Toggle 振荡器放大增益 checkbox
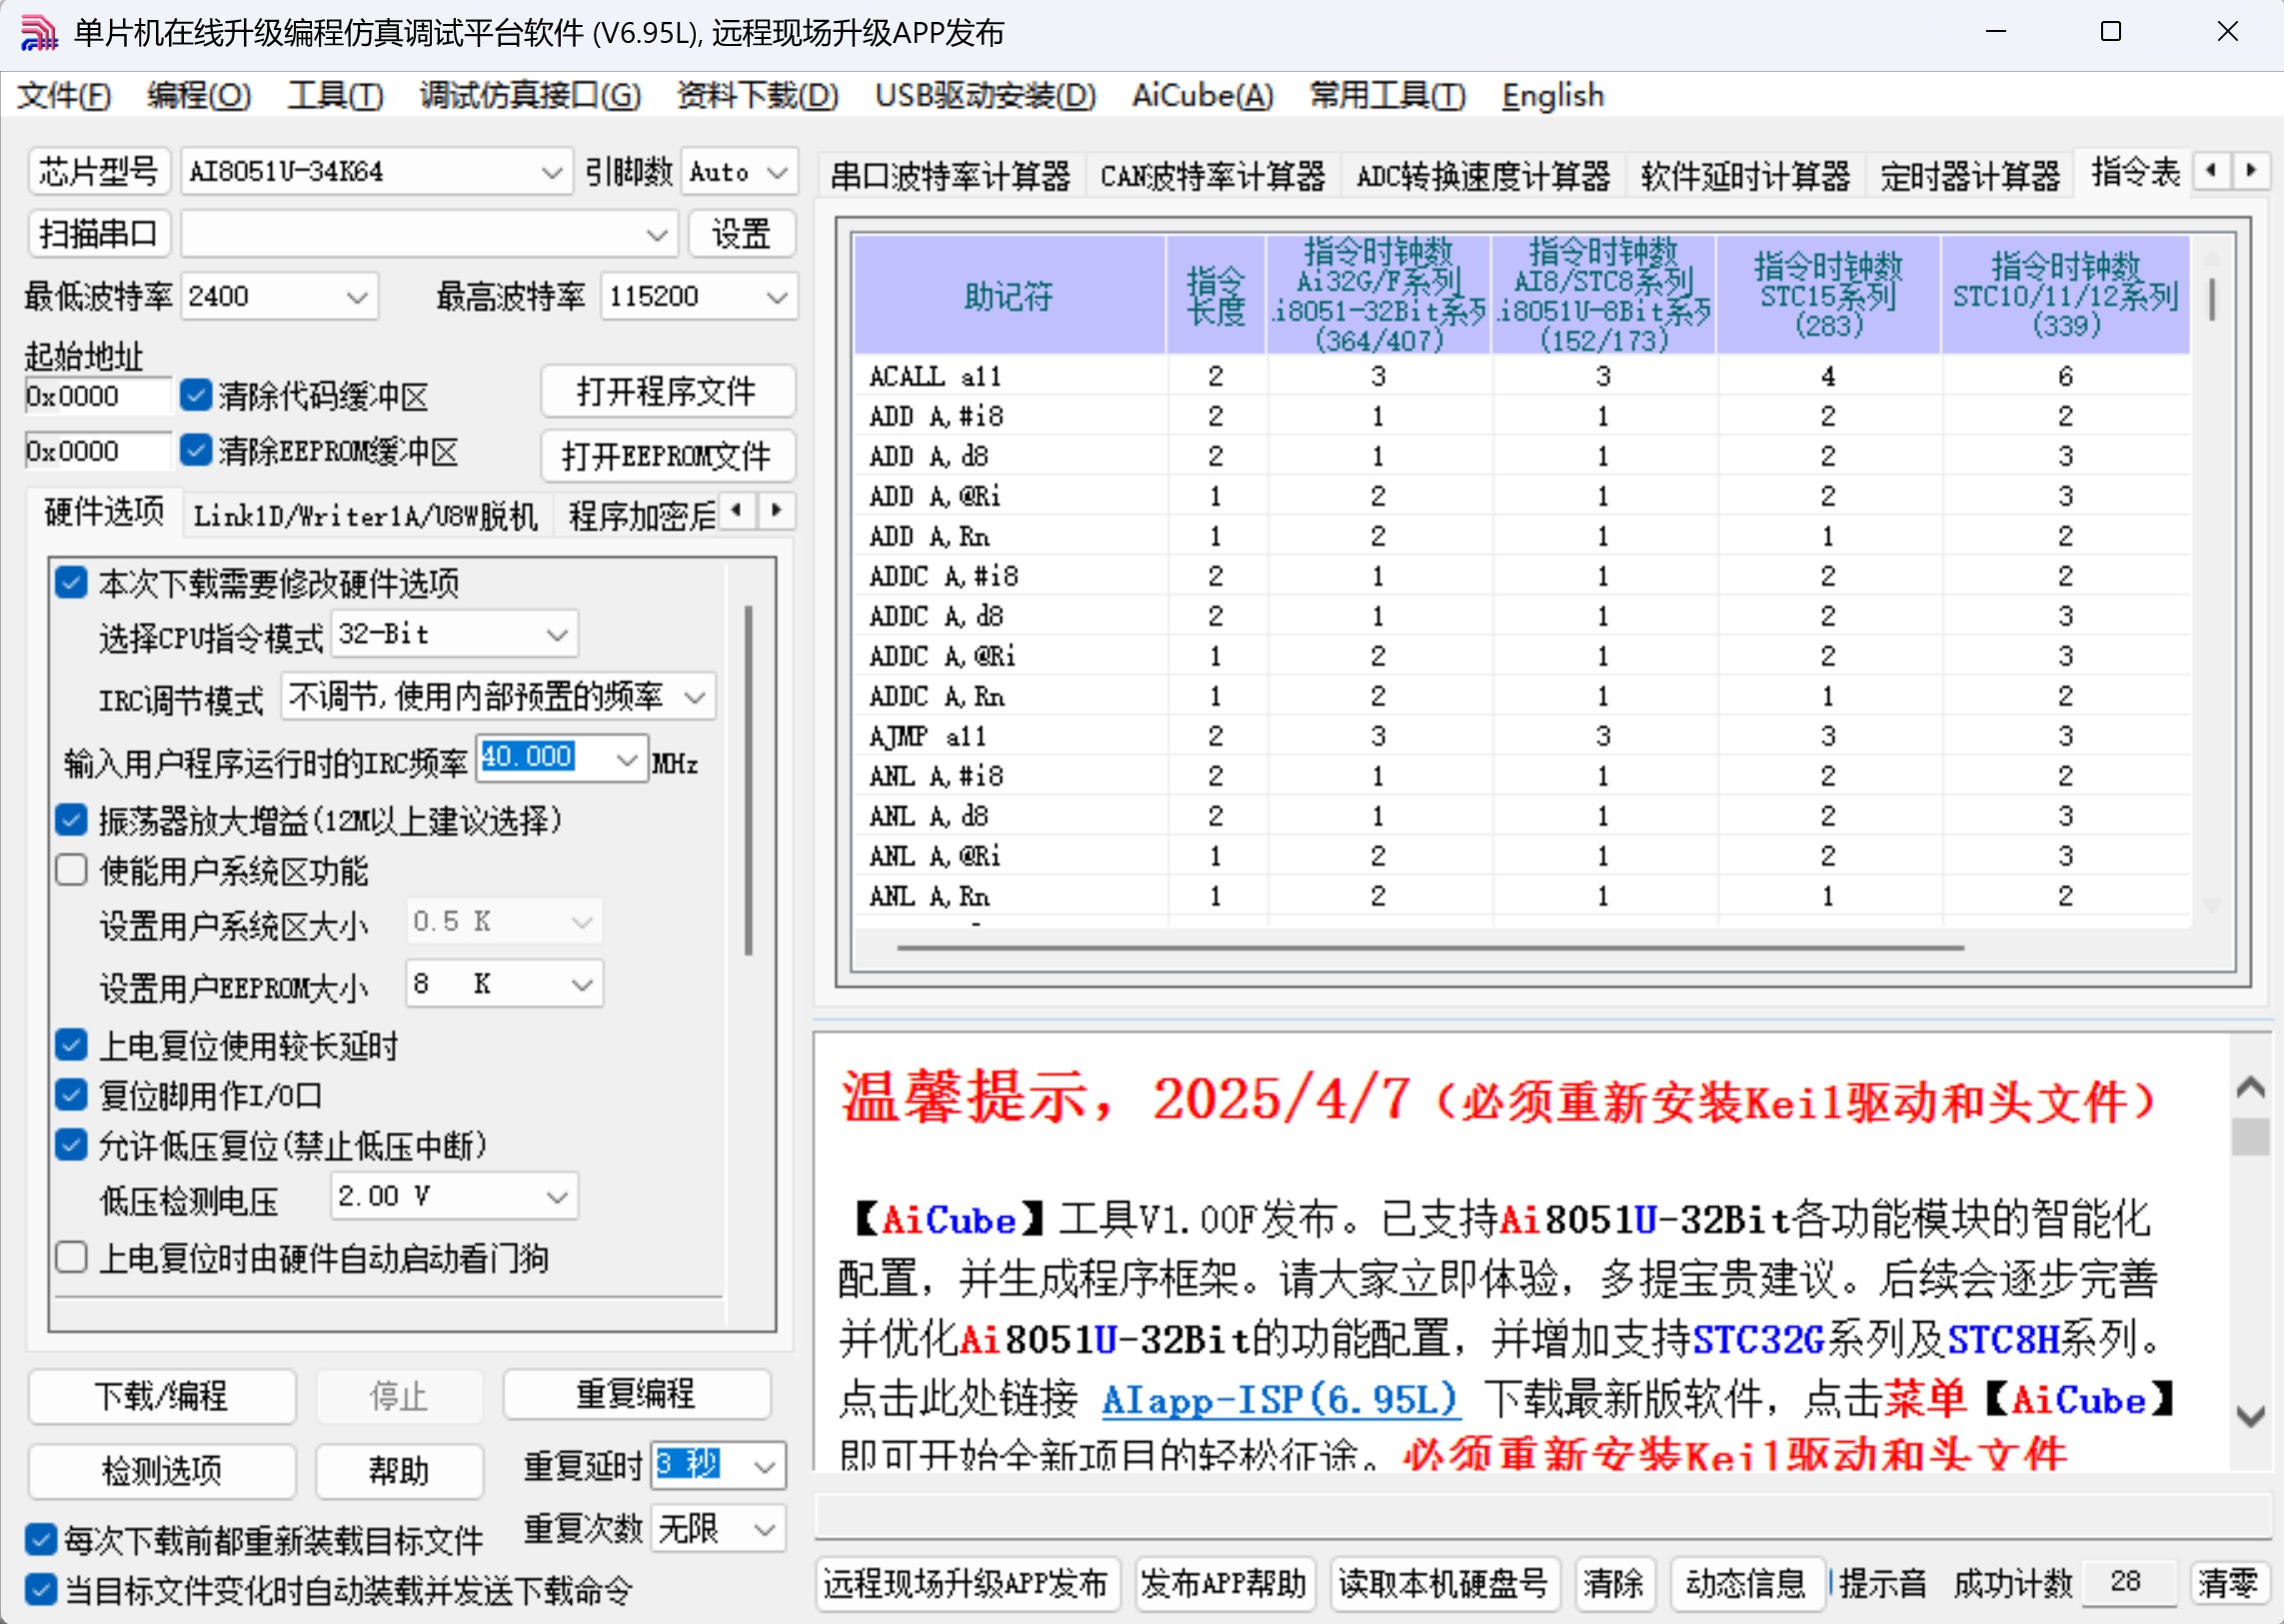The image size is (2284, 1624). pos(71,820)
